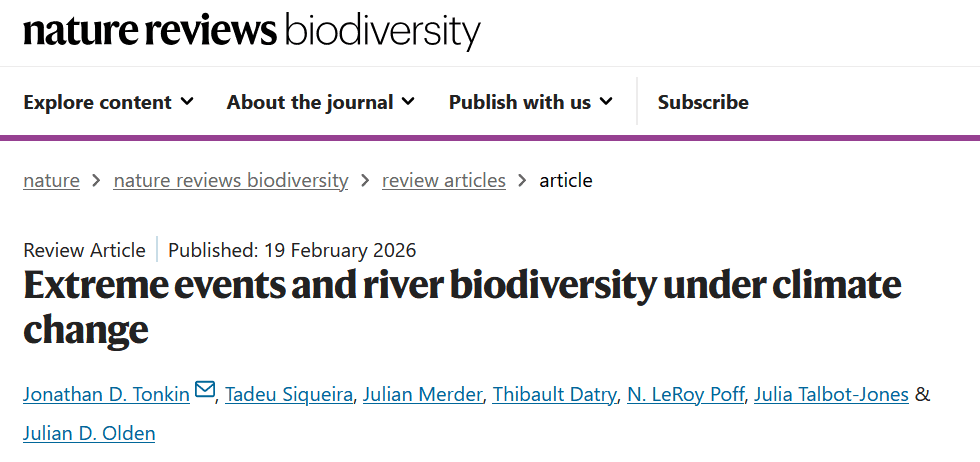The height and width of the screenshot is (462, 980).
Task: Click the chevron beside About the journal
Action: pos(408,102)
